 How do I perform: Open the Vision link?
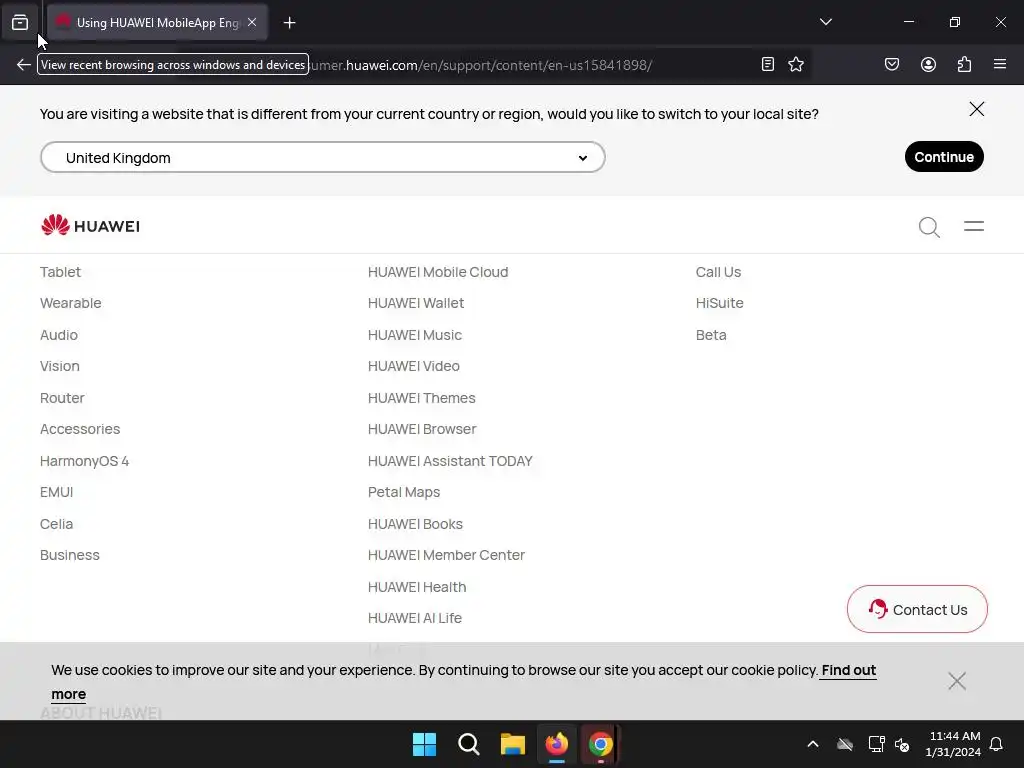(x=59, y=366)
